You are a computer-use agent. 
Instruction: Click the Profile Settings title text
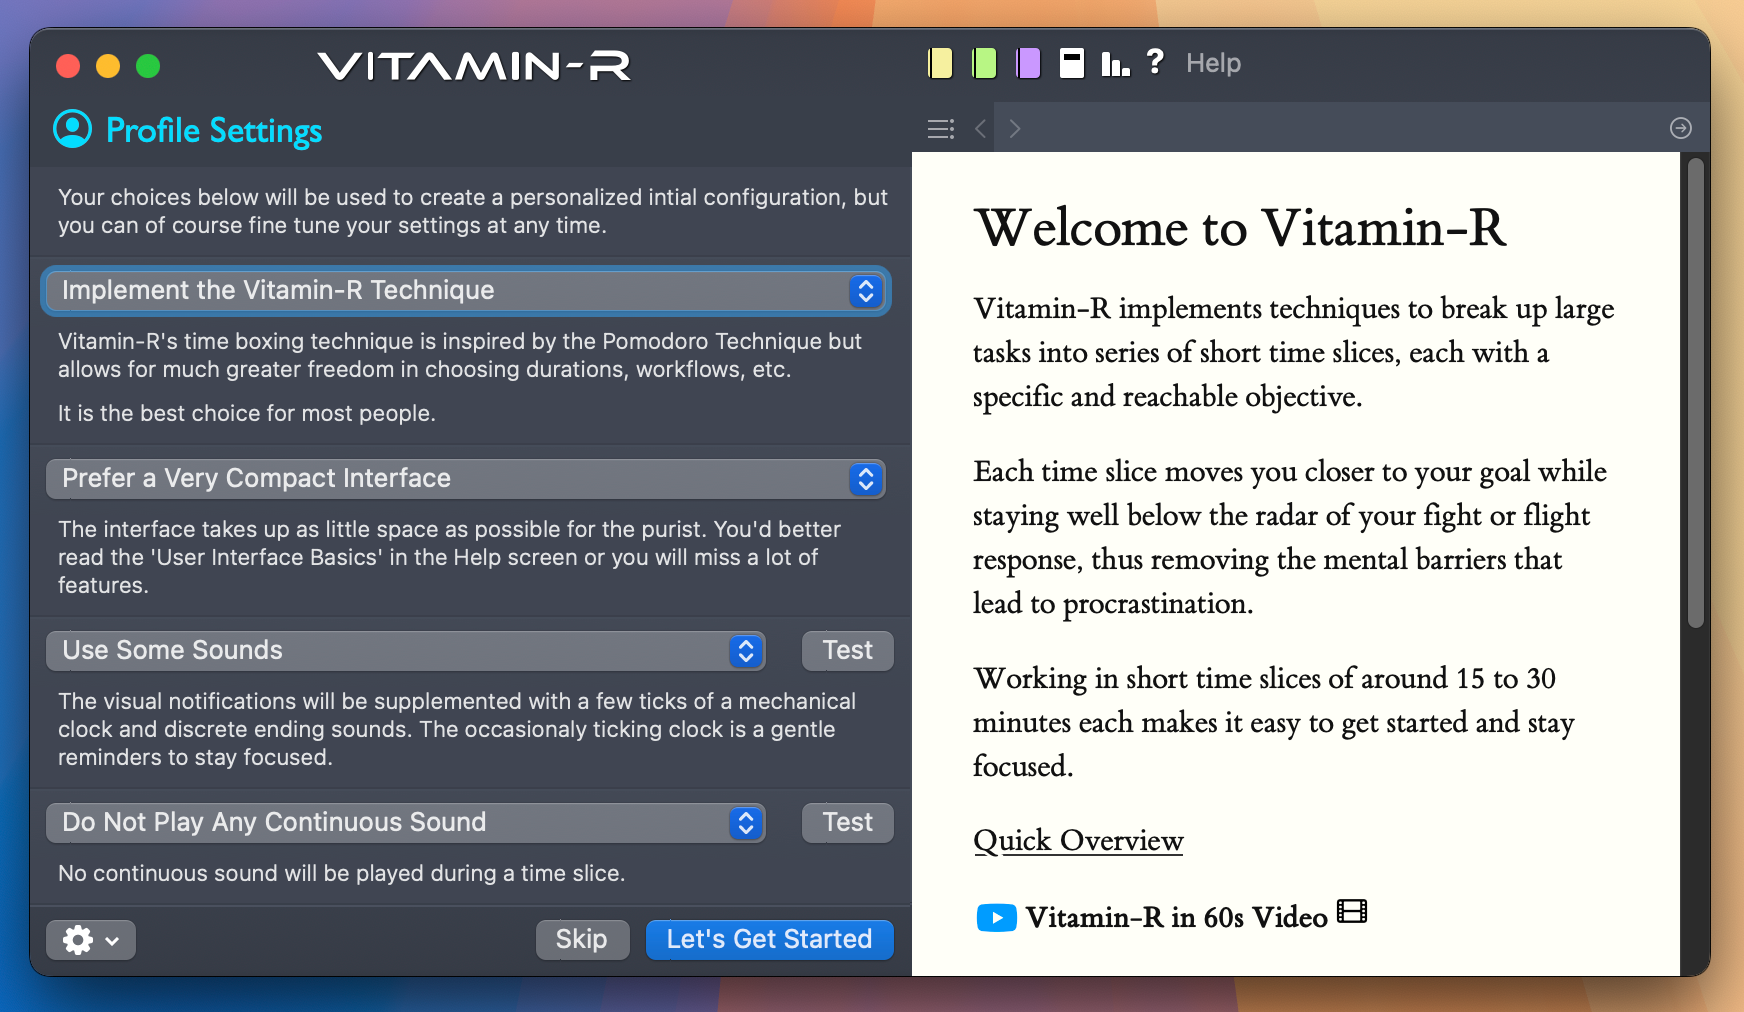(214, 131)
